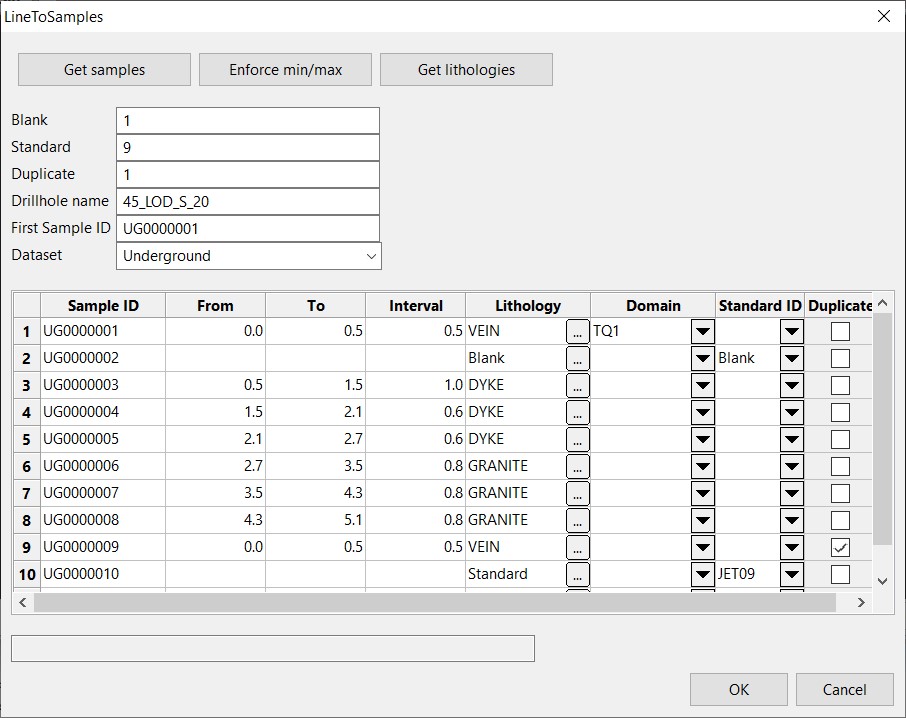Click ellipsis button in row 6 GRANITE
The width and height of the screenshot is (906, 718).
577,466
